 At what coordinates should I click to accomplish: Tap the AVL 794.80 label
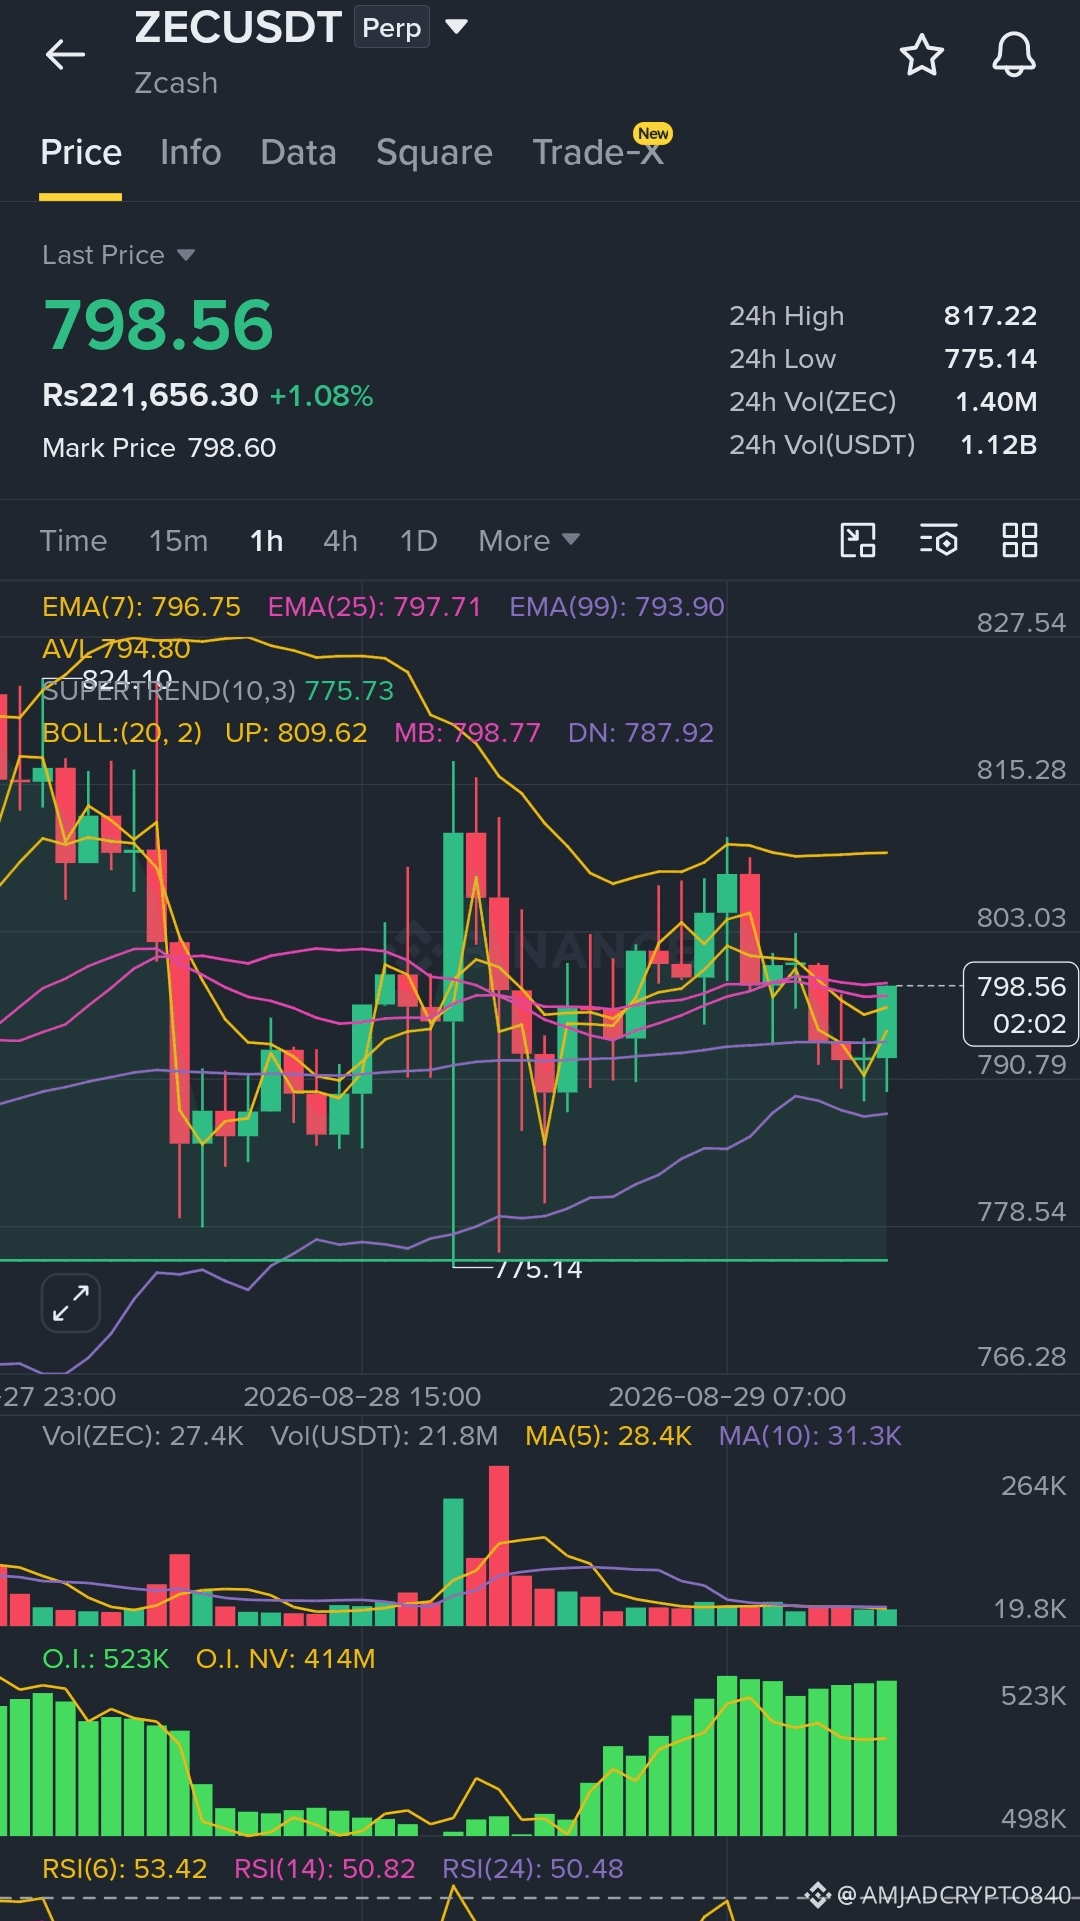(x=116, y=648)
